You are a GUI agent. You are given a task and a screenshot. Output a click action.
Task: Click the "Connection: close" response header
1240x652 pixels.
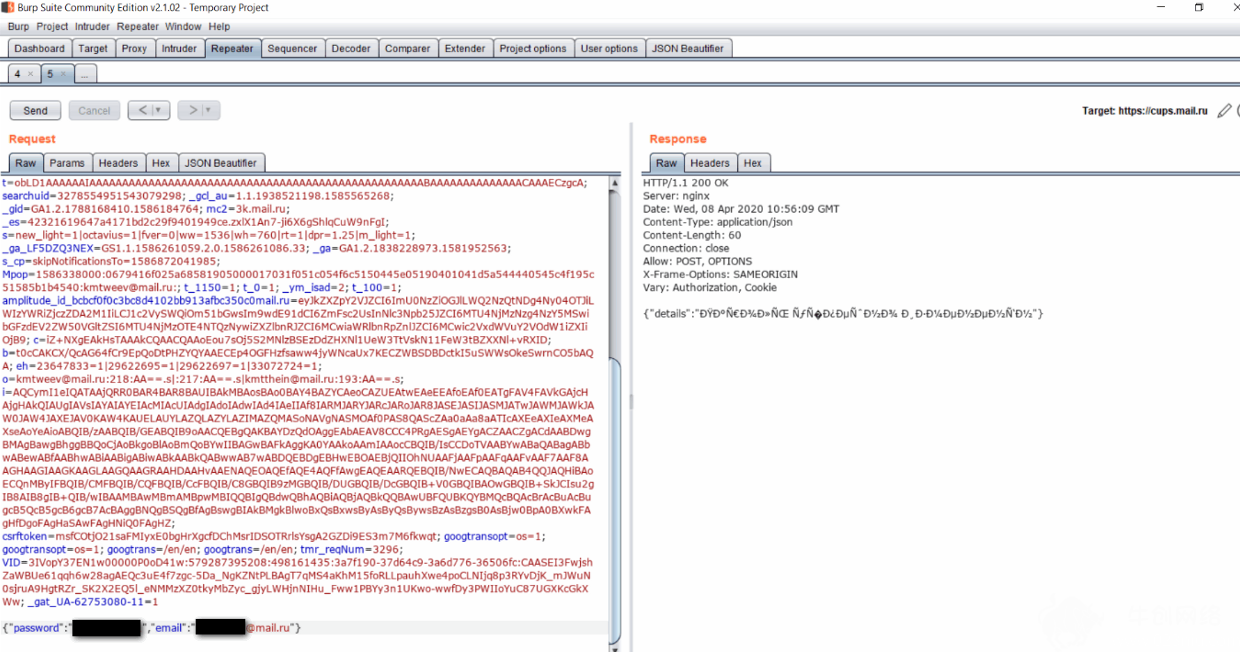(686, 248)
